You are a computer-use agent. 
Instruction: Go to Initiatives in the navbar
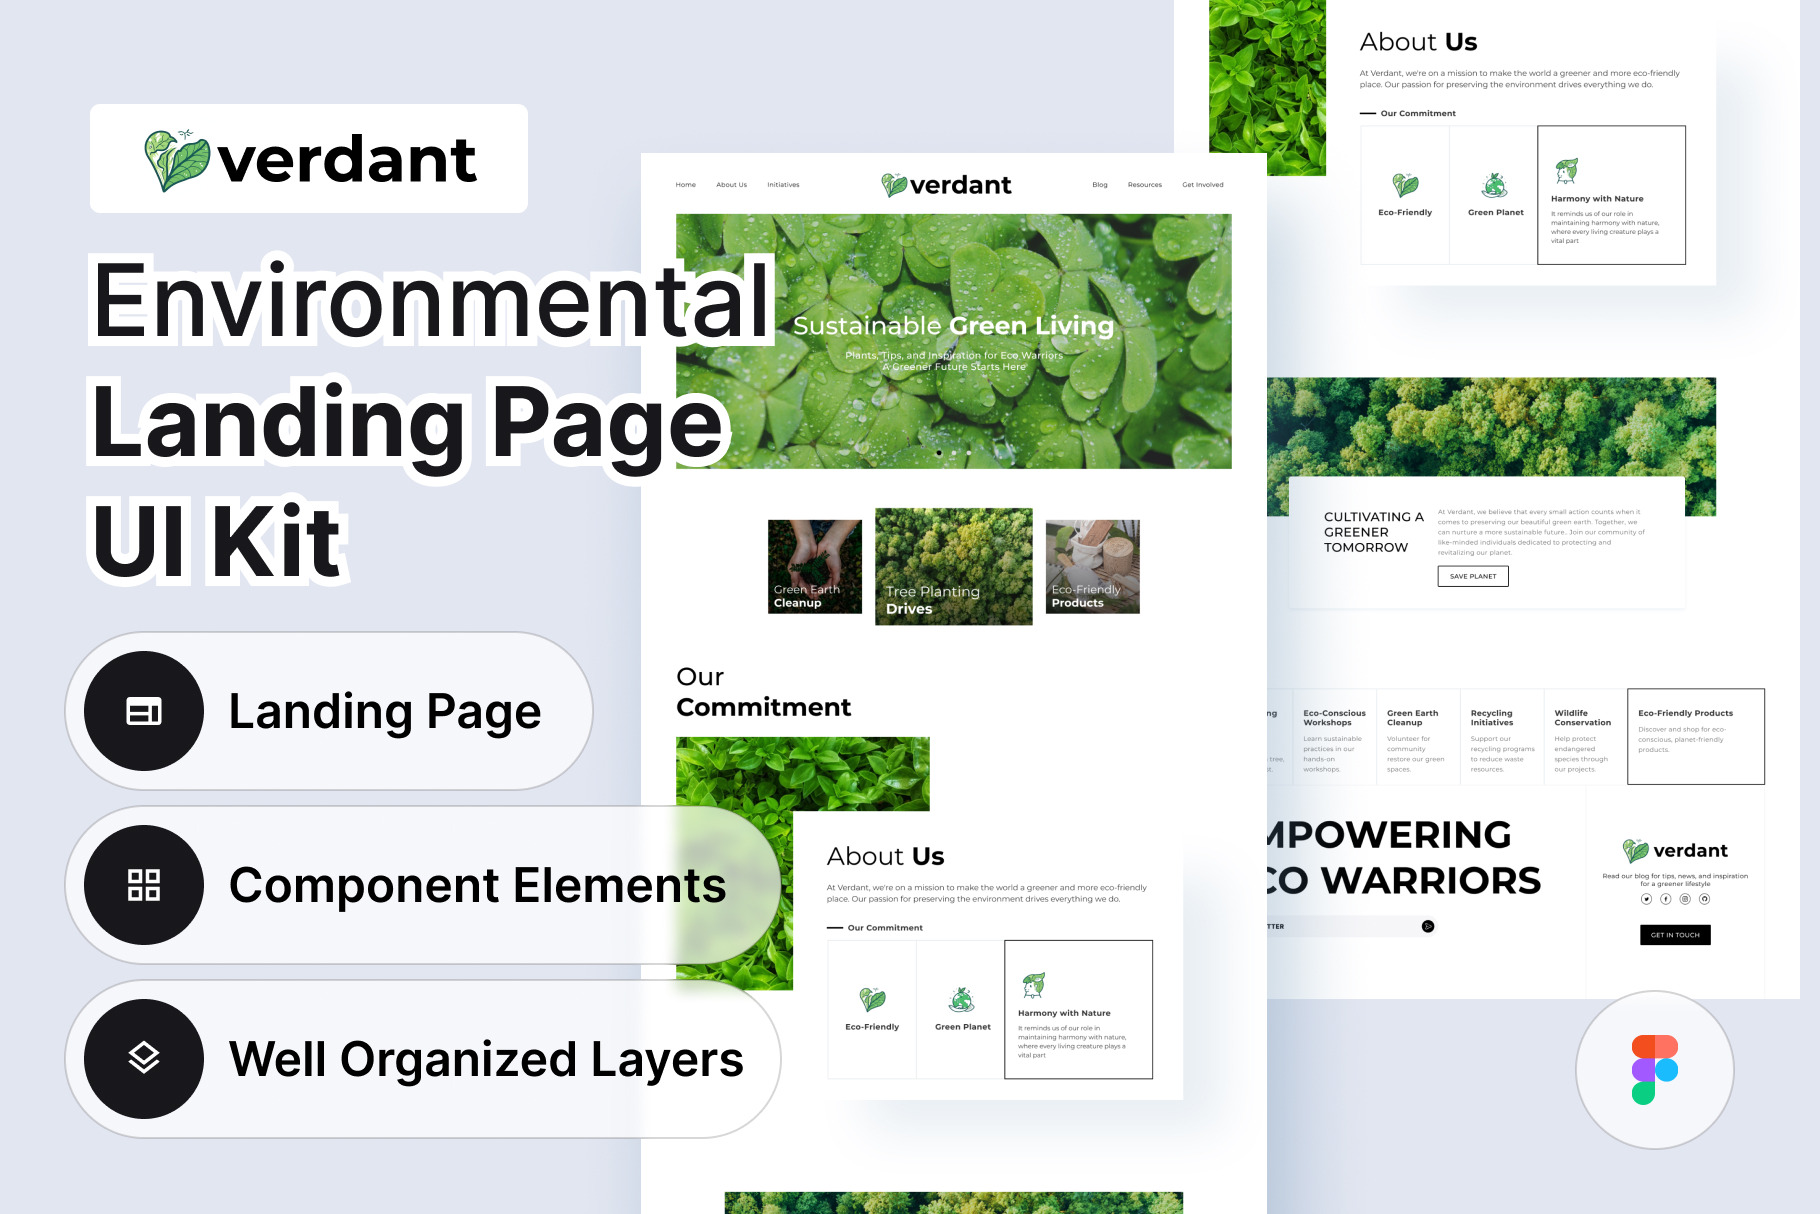tap(783, 185)
